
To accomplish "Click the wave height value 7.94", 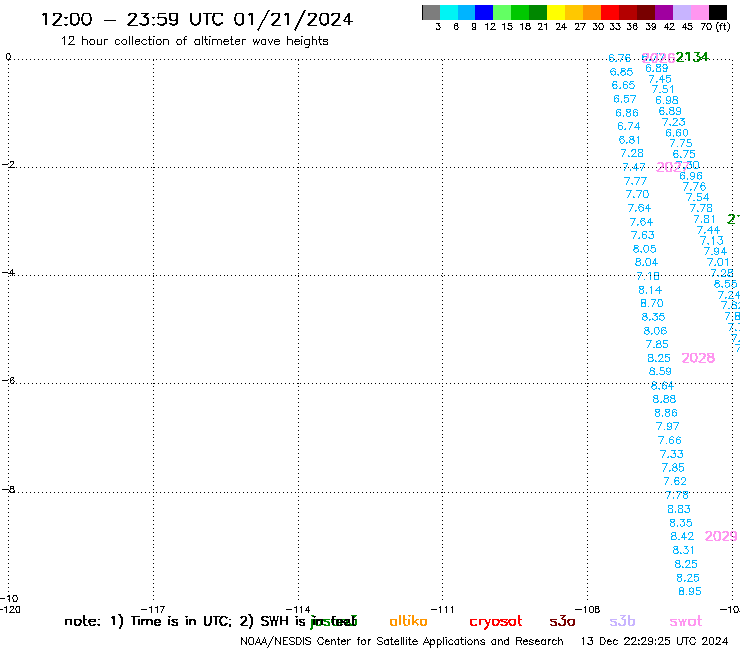I will (715, 252).
